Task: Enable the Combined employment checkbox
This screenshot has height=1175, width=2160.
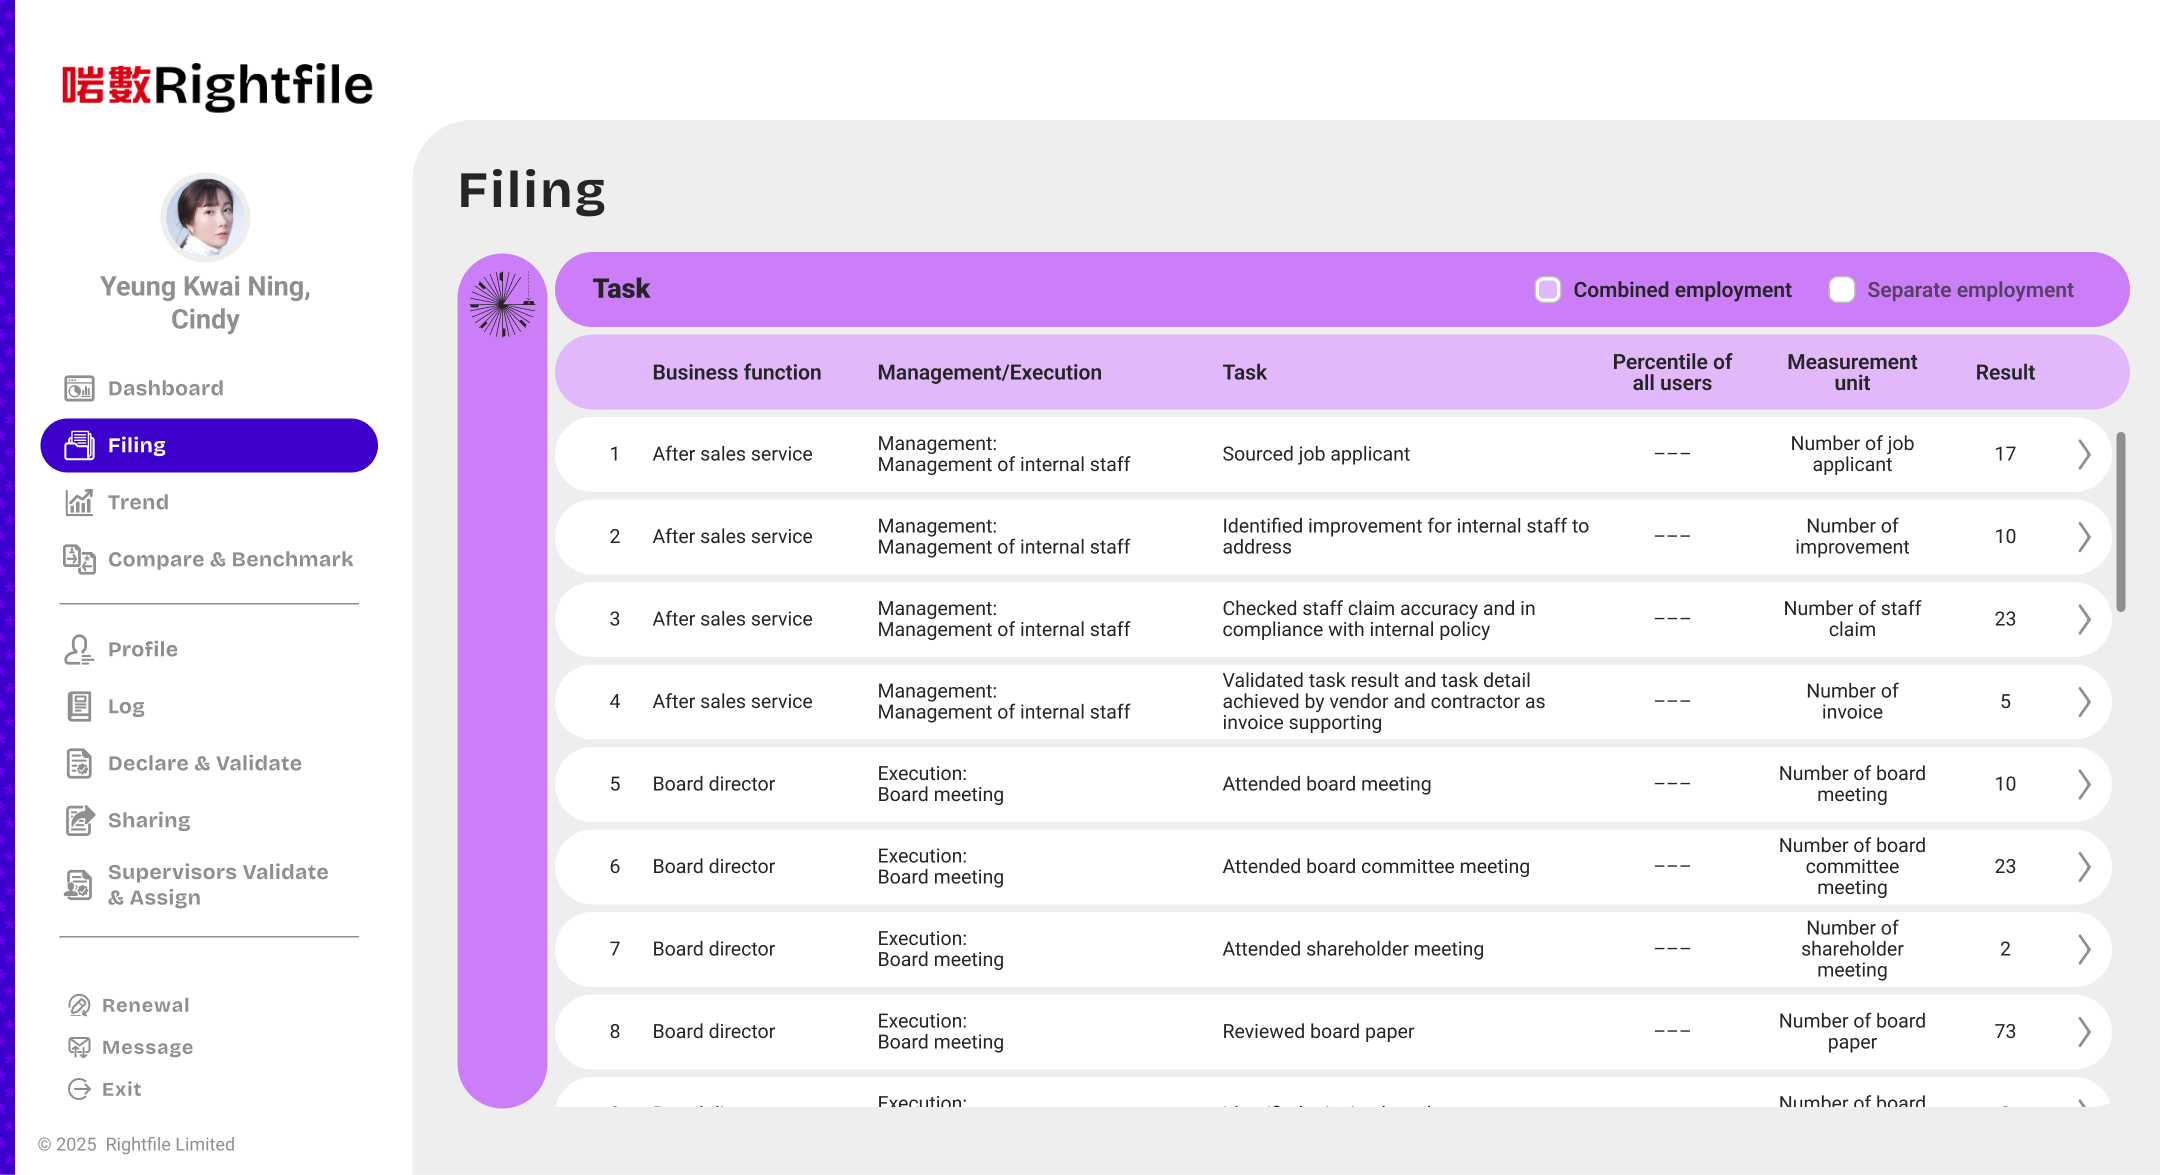Action: (x=1548, y=289)
